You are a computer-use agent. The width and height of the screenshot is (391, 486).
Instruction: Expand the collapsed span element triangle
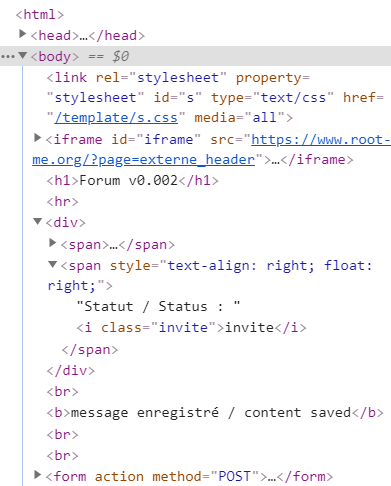pyautogui.click(x=52, y=243)
